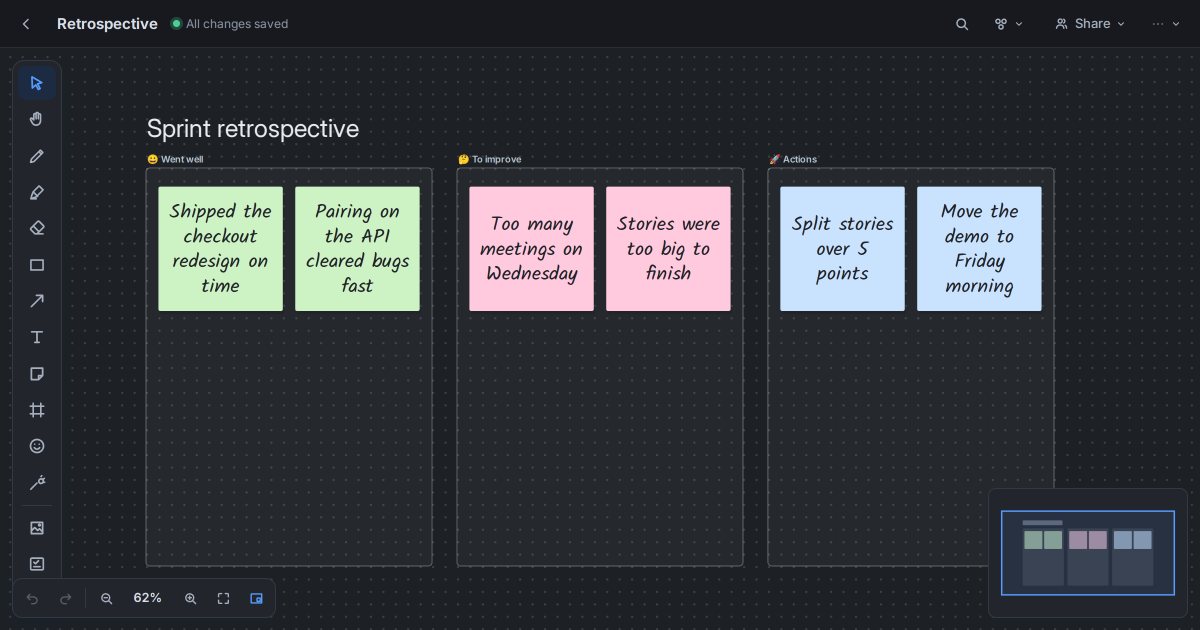The height and width of the screenshot is (630, 1200).
Task: Select the pen drawing tool
Action: coord(37,156)
